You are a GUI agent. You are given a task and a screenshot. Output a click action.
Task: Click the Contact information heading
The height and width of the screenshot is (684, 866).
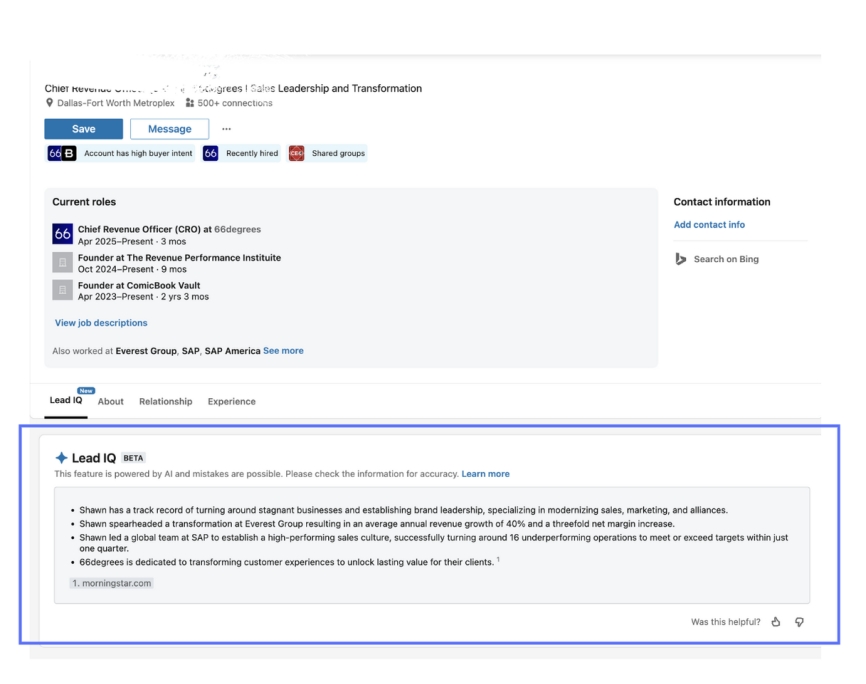coord(722,202)
